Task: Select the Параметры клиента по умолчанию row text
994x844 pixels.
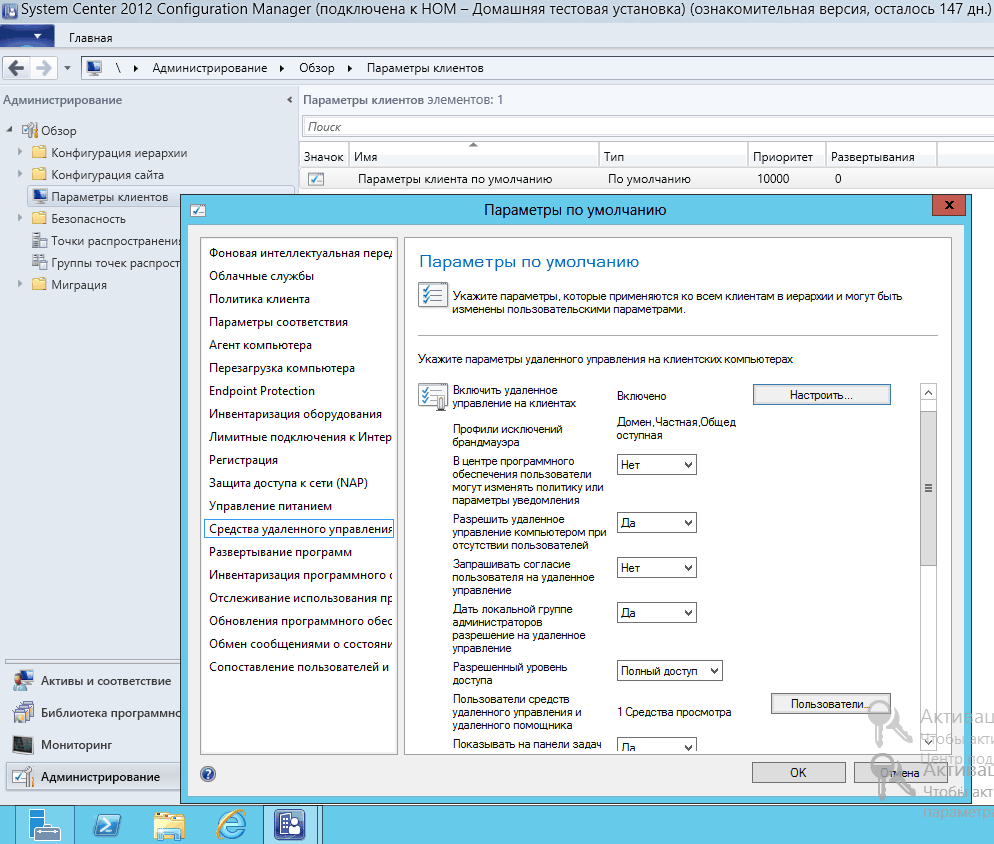Action: (x=455, y=179)
